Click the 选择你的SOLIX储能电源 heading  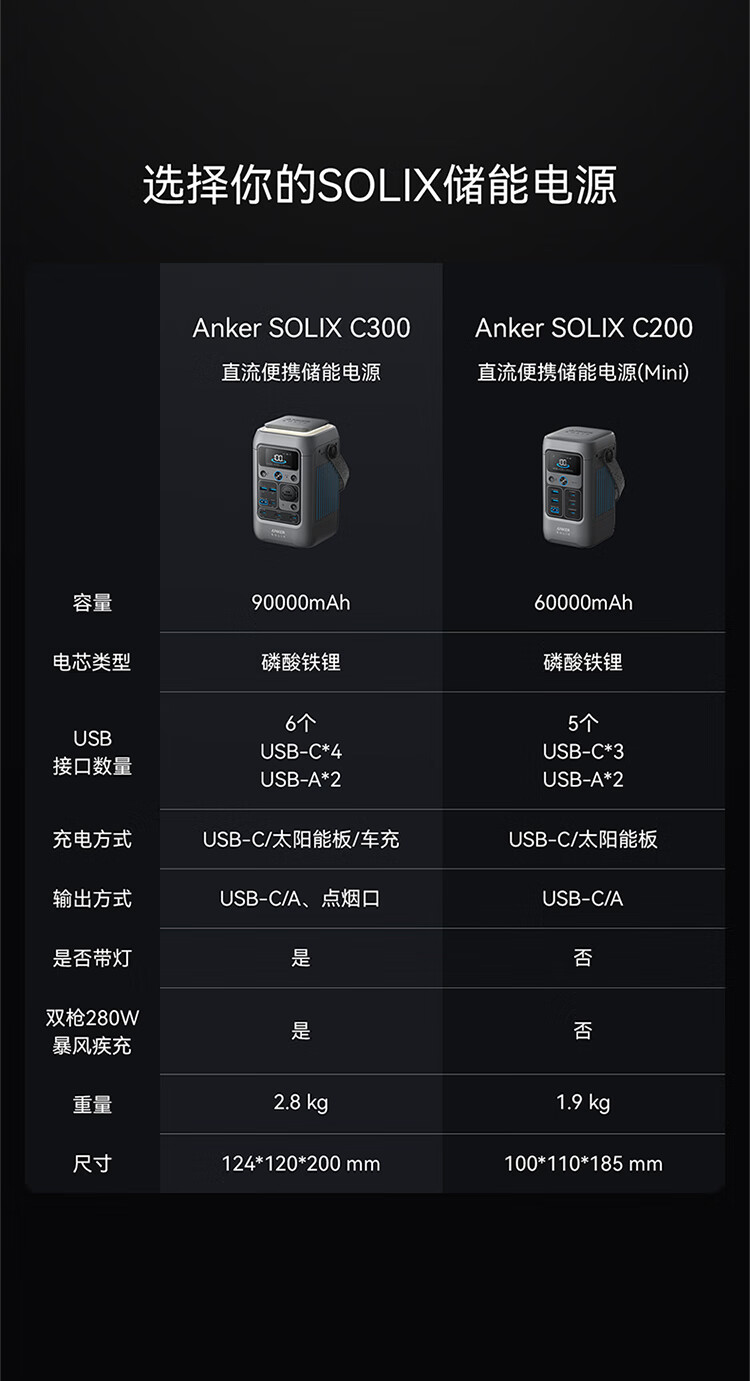(379, 185)
